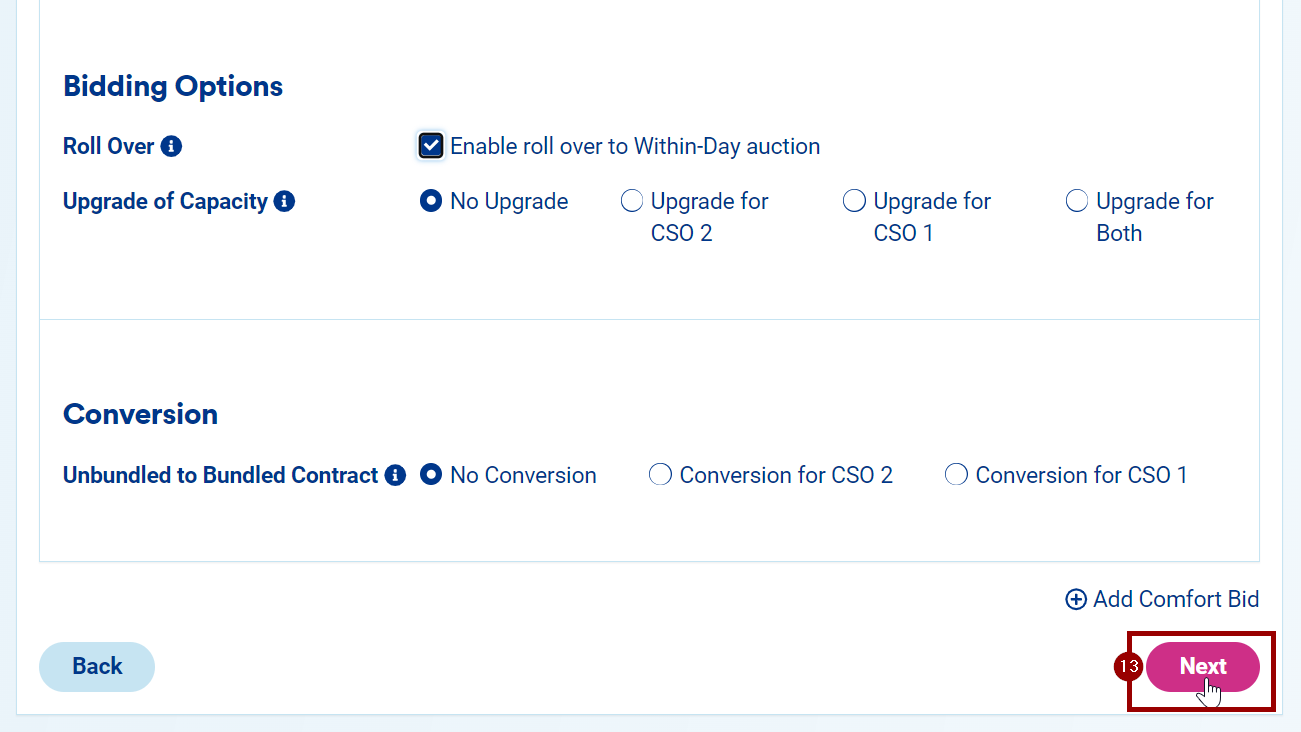Pick the Upgrade for Both option
1301x732 pixels.
pos(1077,202)
